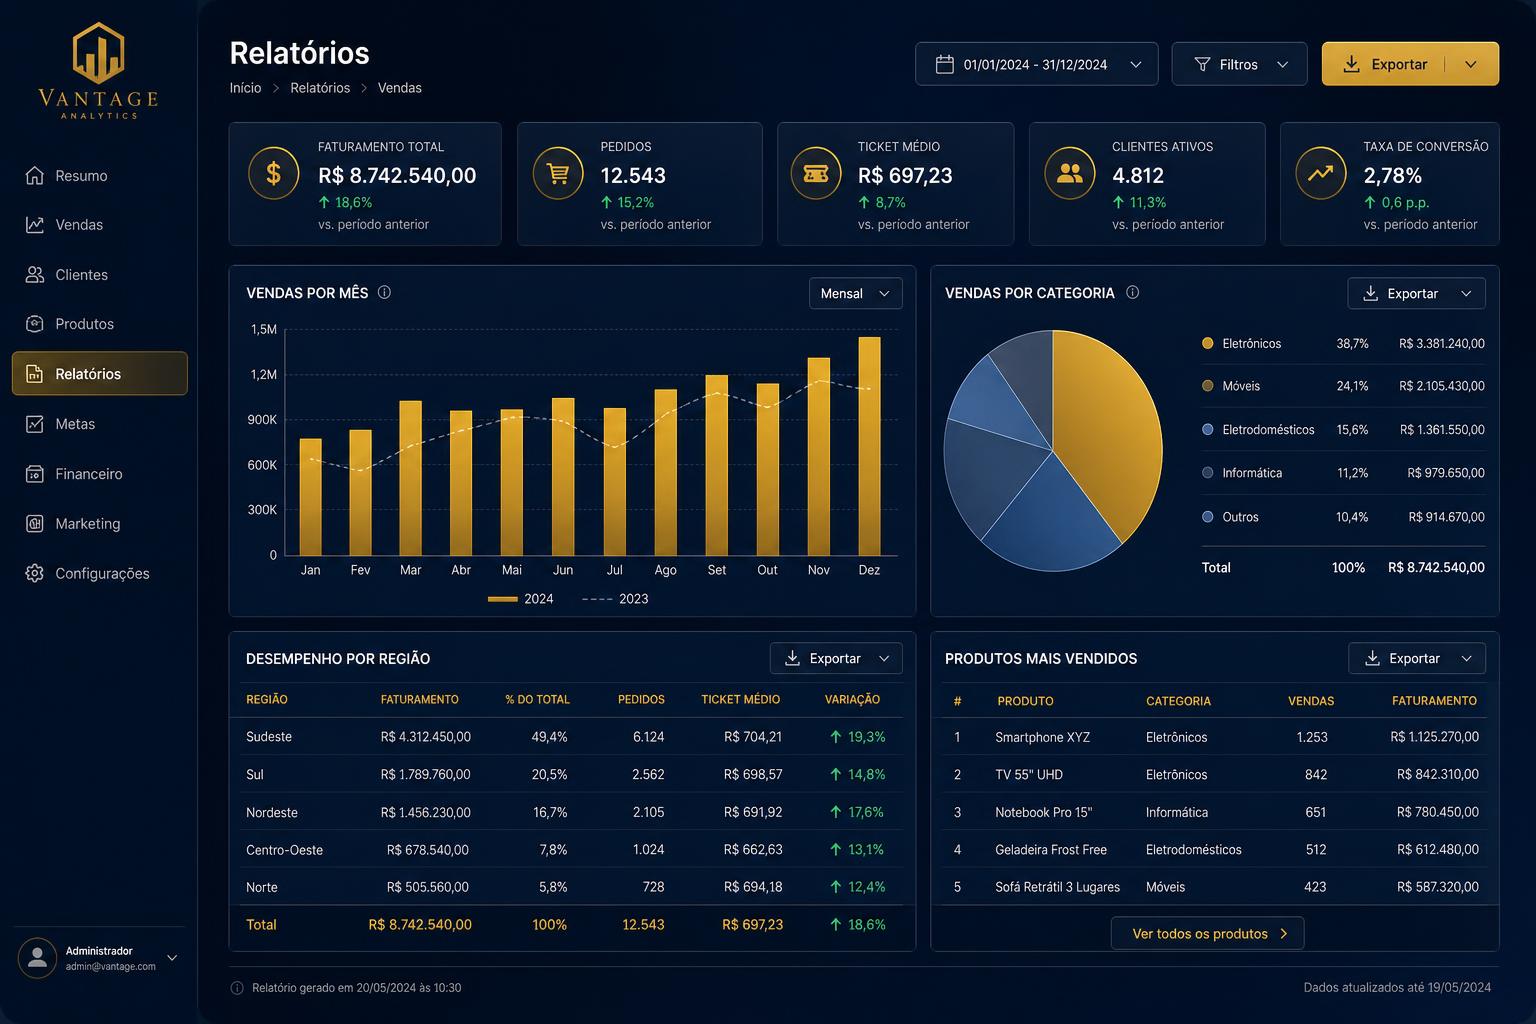The image size is (1536, 1024).
Task: Click the Nordeste region name
Action: coord(272,812)
